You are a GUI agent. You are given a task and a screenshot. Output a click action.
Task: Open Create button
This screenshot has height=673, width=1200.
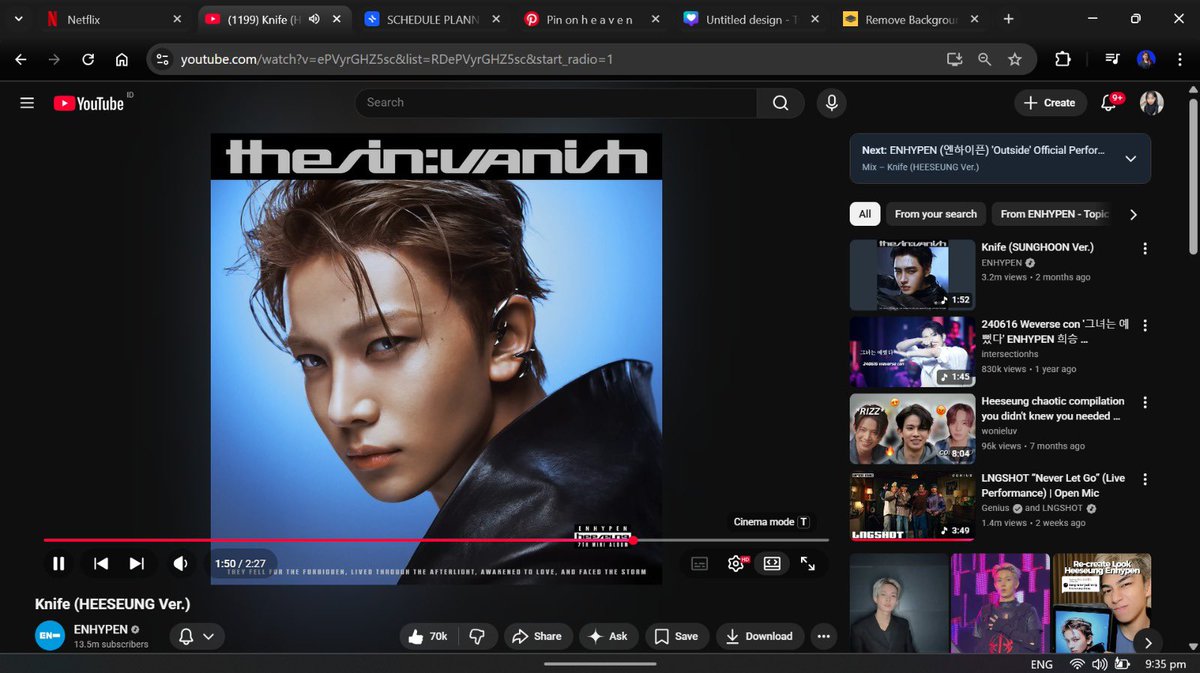pos(1050,102)
